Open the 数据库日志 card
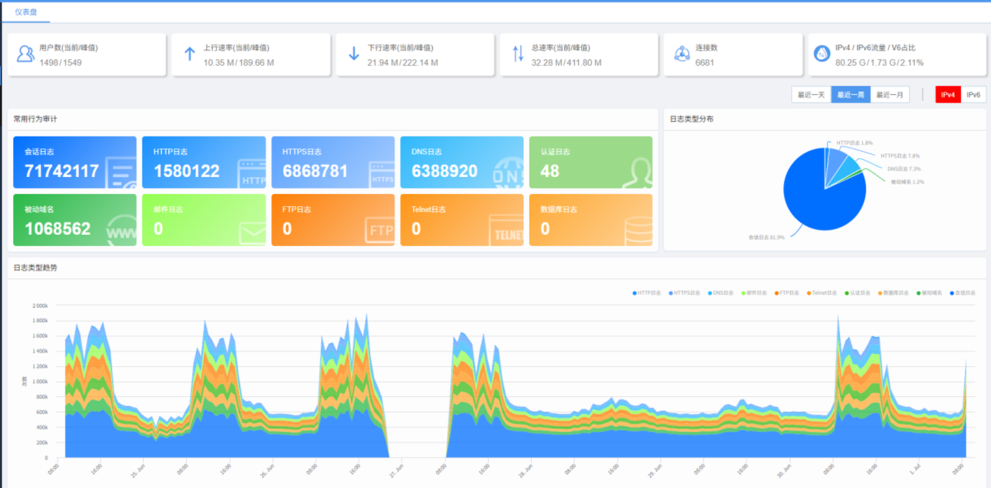Image resolution: width=991 pixels, height=488 pixels. pos(591,220)
